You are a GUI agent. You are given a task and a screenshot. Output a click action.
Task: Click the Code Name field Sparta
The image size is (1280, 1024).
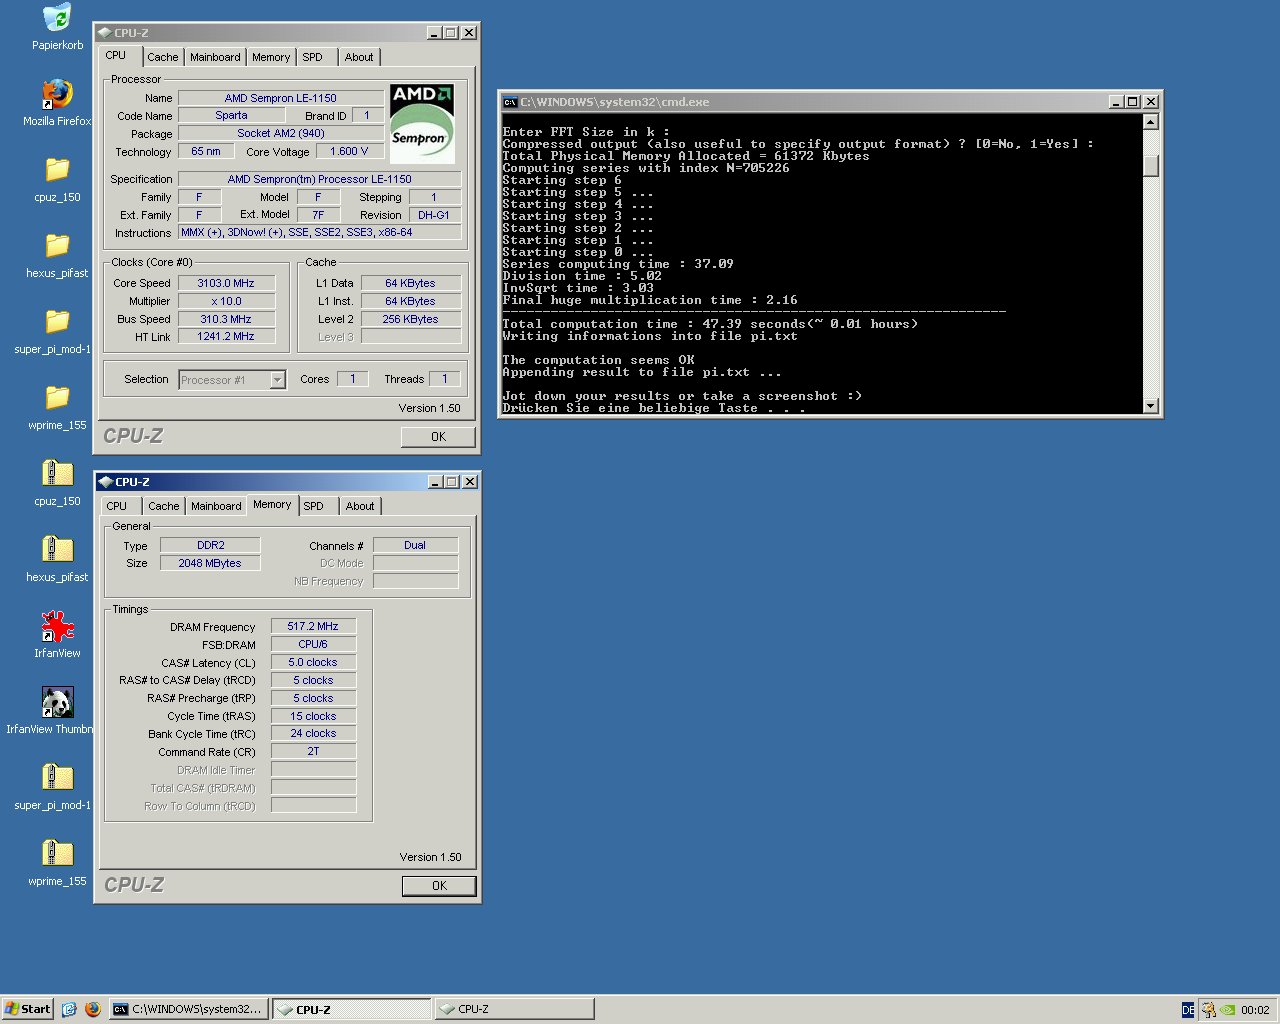232,116
